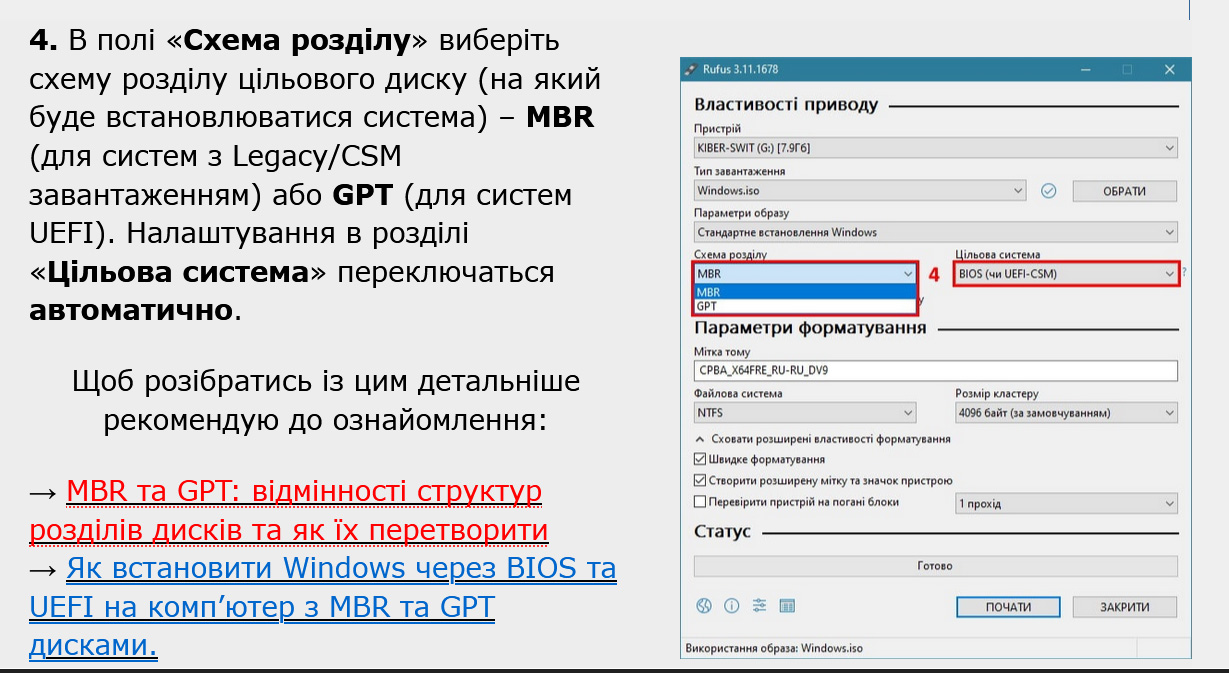
Task: Uncheck the Швидке форматування checkbox
Action: pyautogui.click(x=700, y=459)
